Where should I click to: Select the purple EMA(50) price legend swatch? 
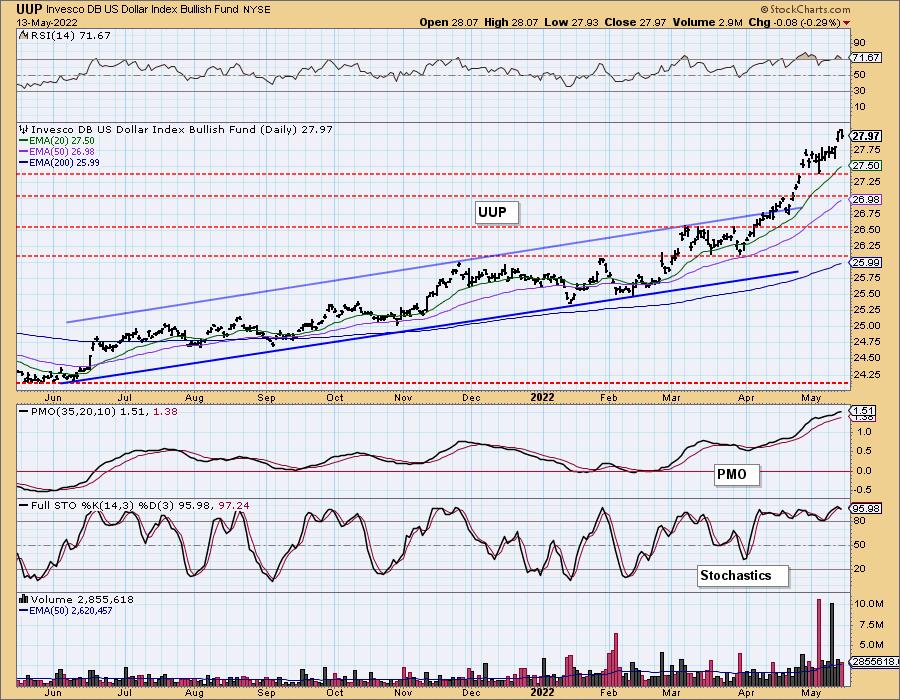[23, 151]
